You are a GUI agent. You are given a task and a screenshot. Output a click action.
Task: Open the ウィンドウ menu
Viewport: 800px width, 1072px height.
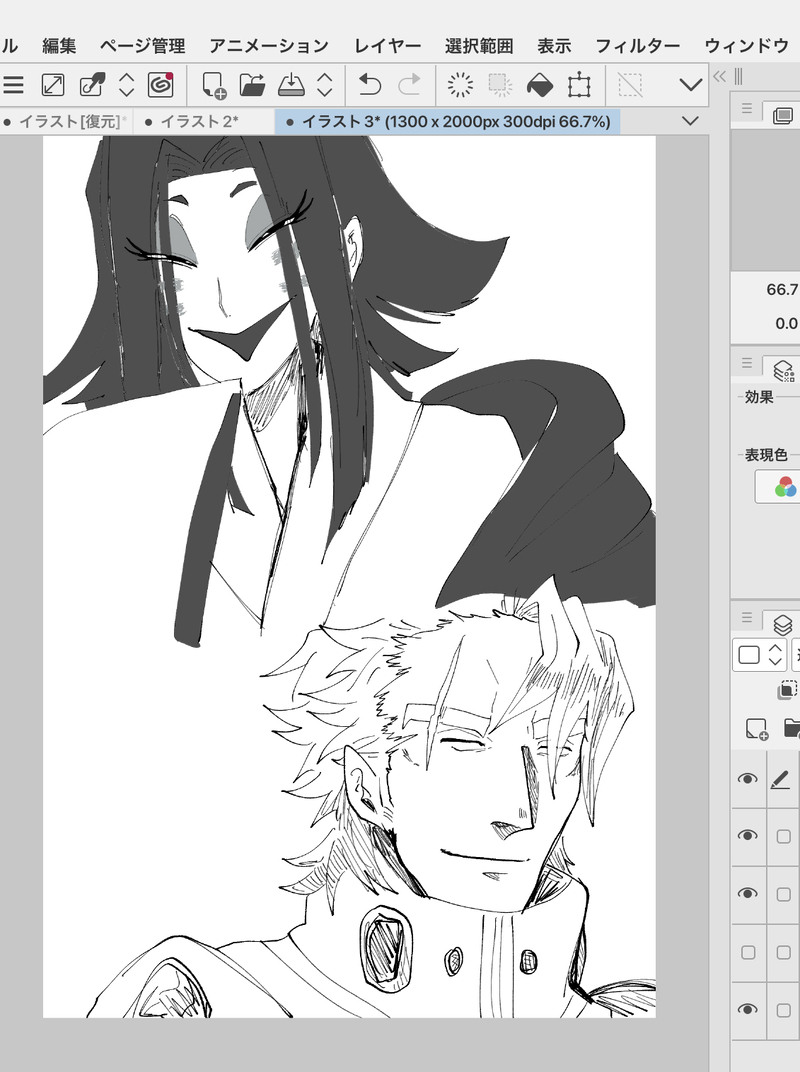tap(747, 46)
